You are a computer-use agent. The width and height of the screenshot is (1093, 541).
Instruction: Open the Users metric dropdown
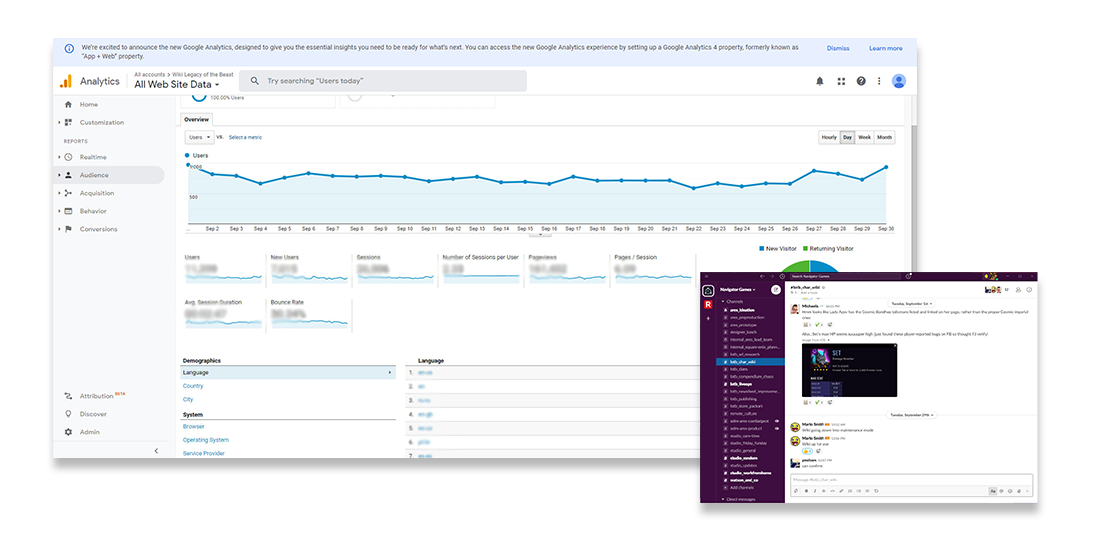tap(199, 137)
